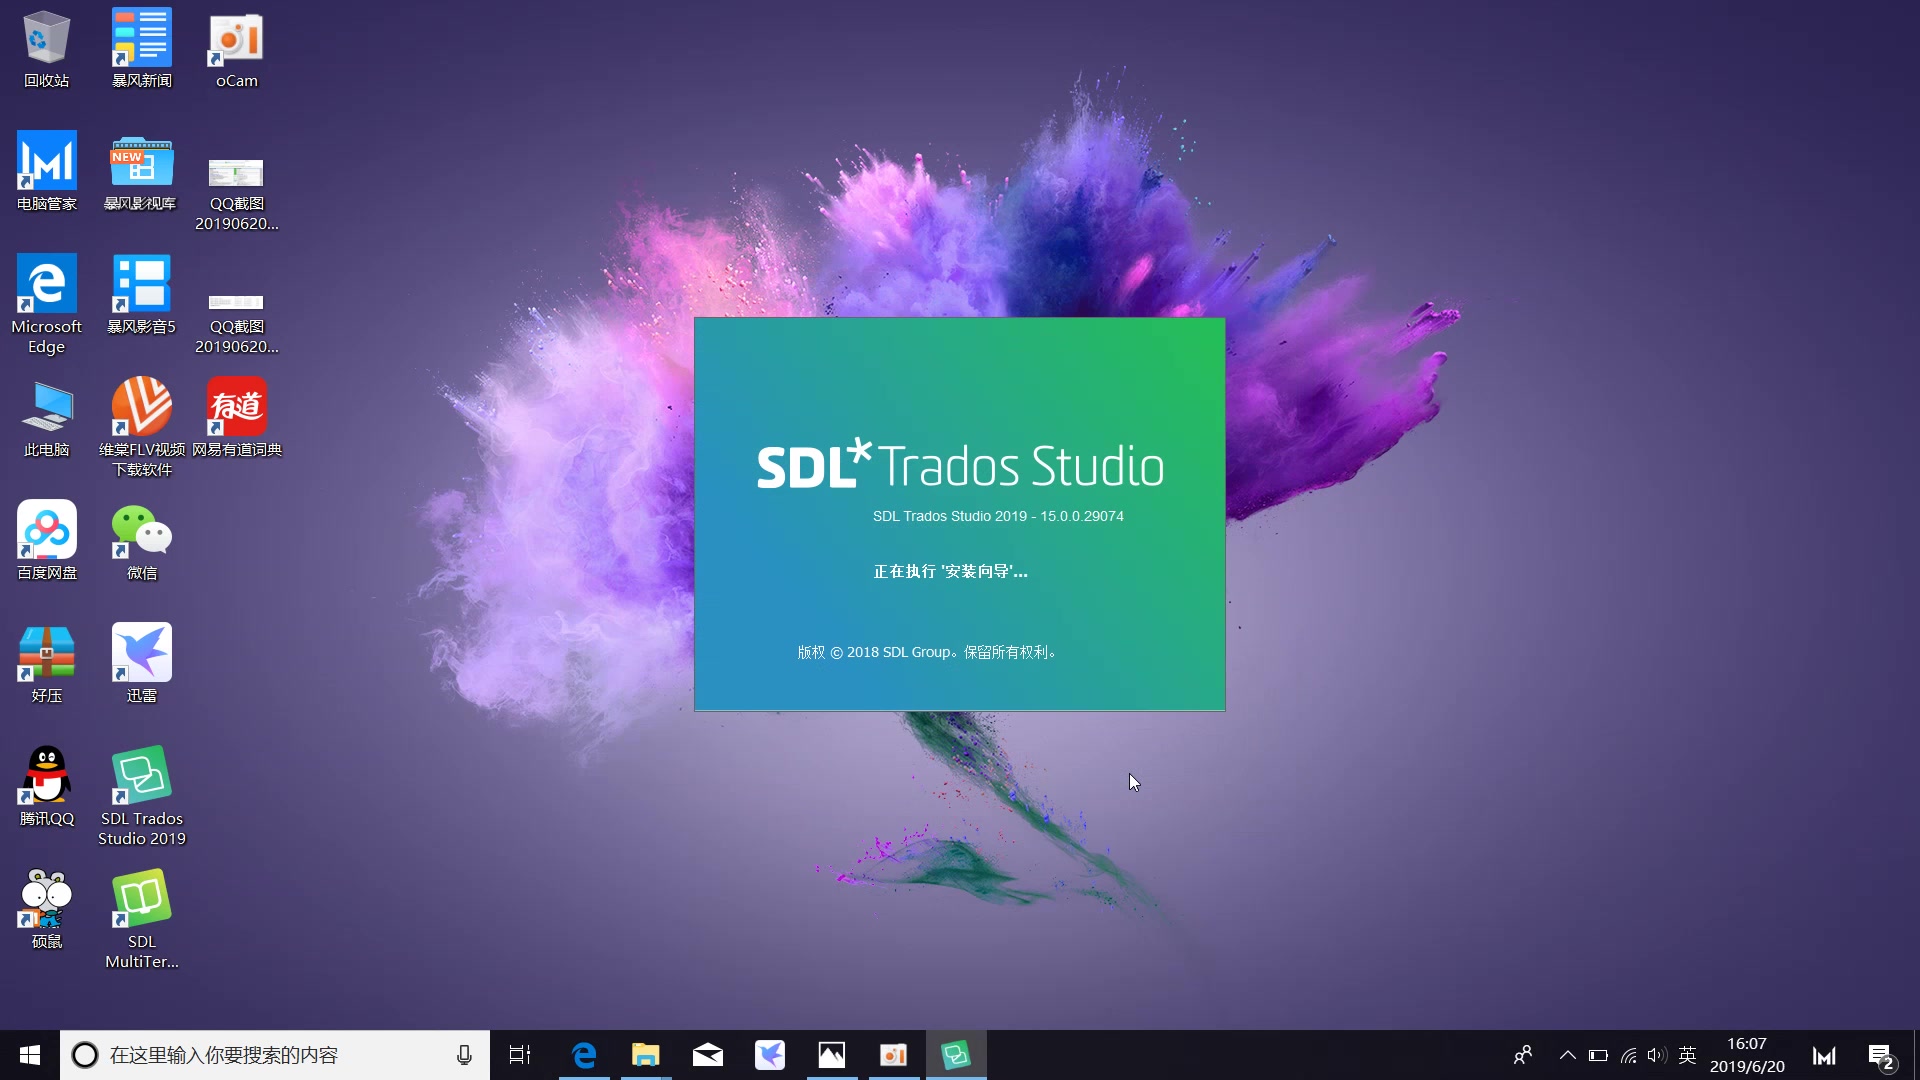Open the Action Center notifications icon
This screenshot has height=1080, width=1920.
coord(1881,1056)
